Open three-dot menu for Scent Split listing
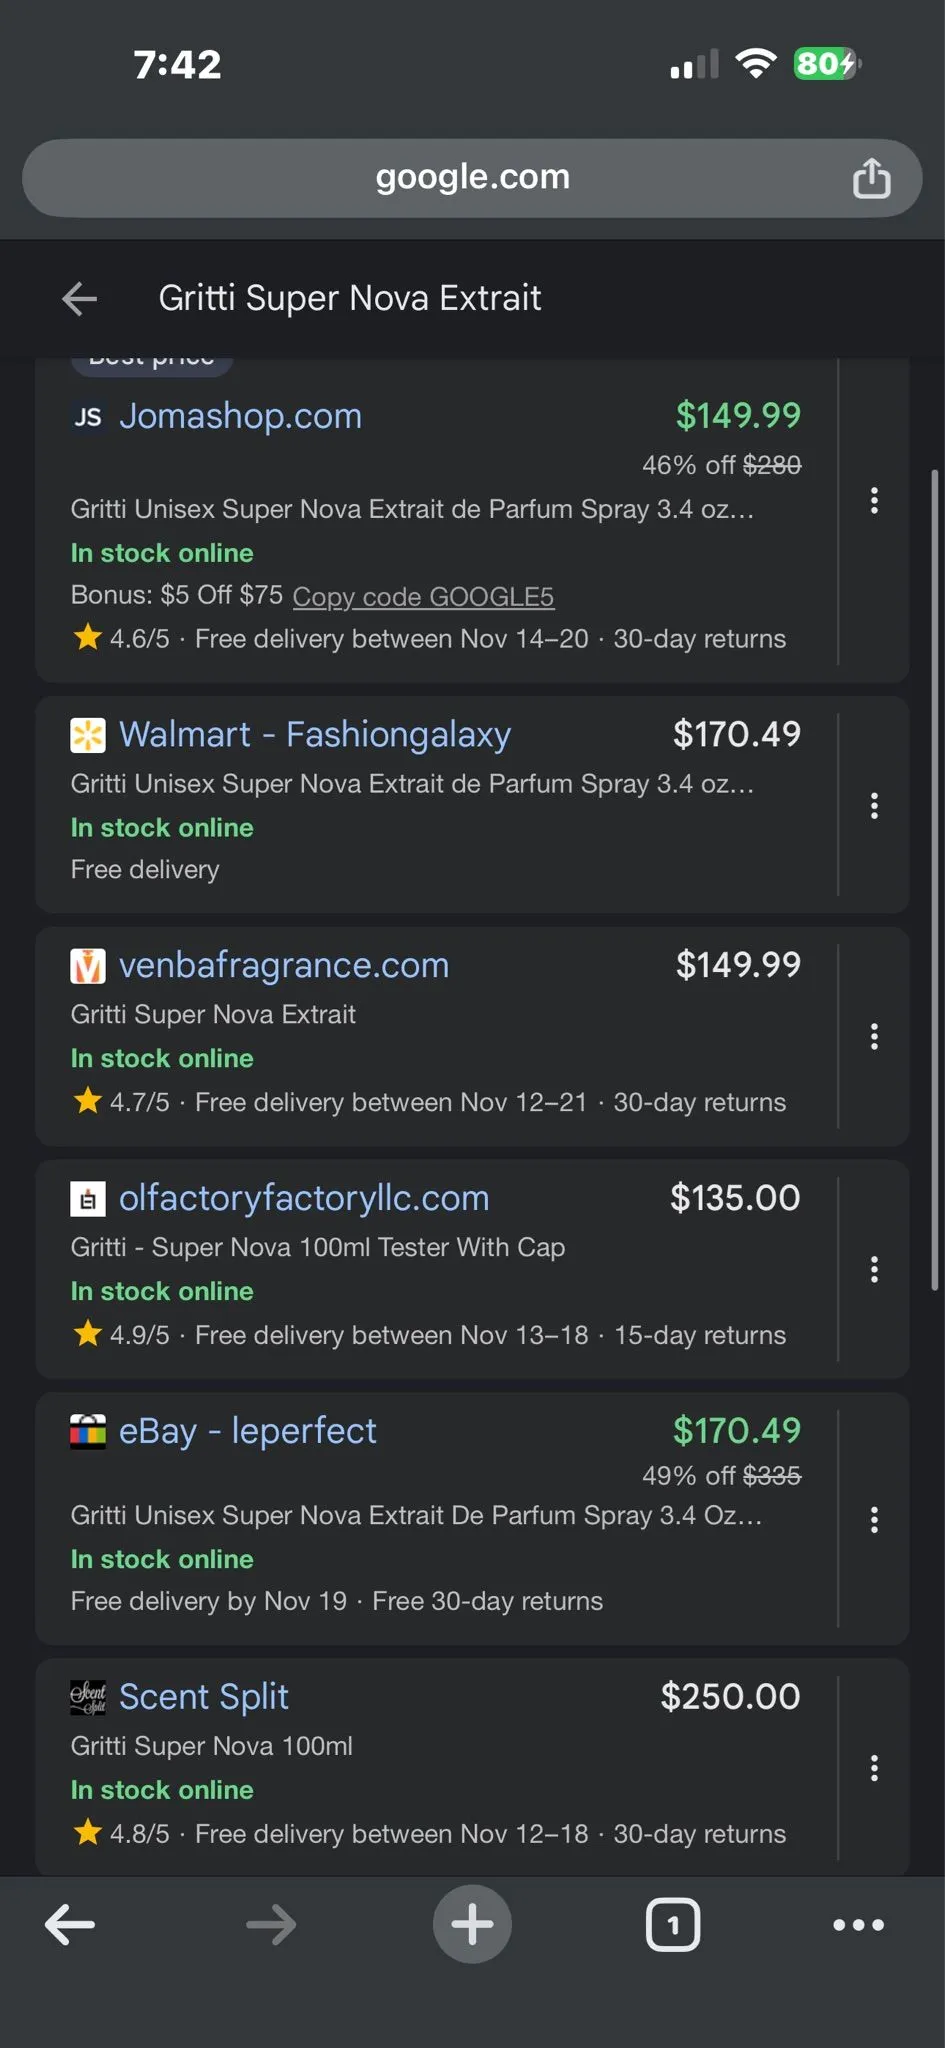945x2048 pixels. tap(874, 1768)
